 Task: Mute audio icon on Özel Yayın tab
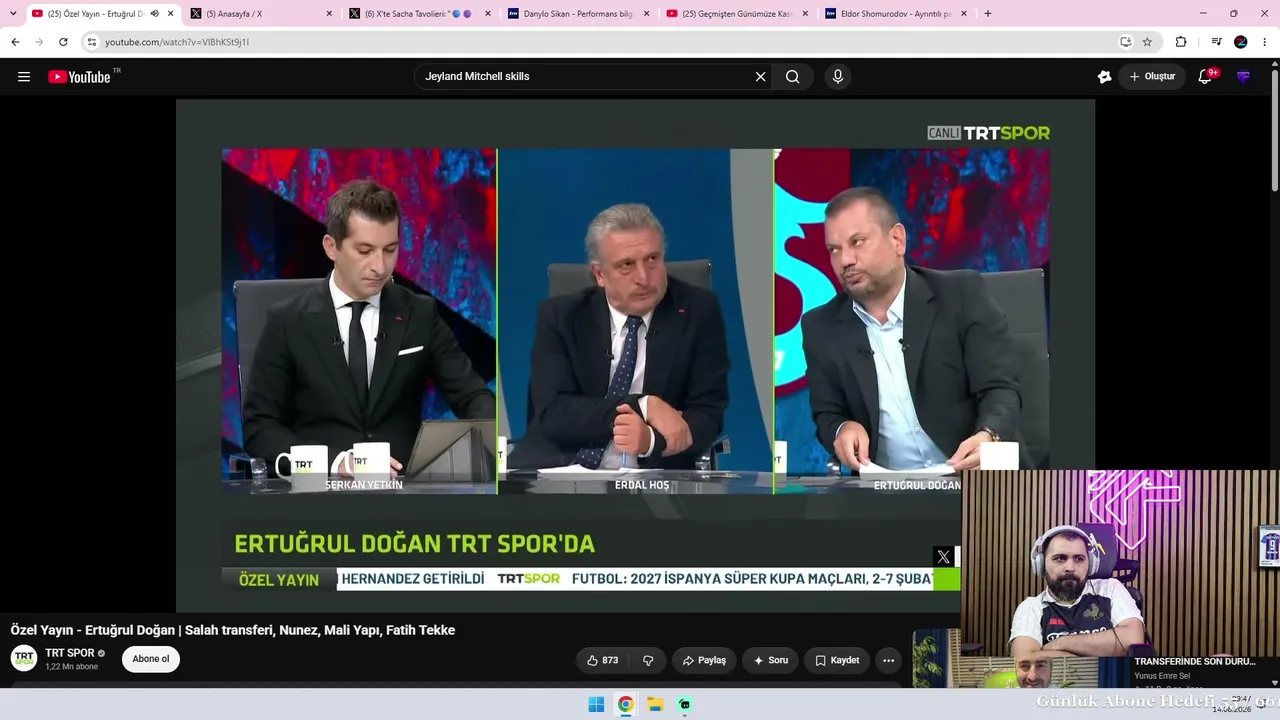154,14
